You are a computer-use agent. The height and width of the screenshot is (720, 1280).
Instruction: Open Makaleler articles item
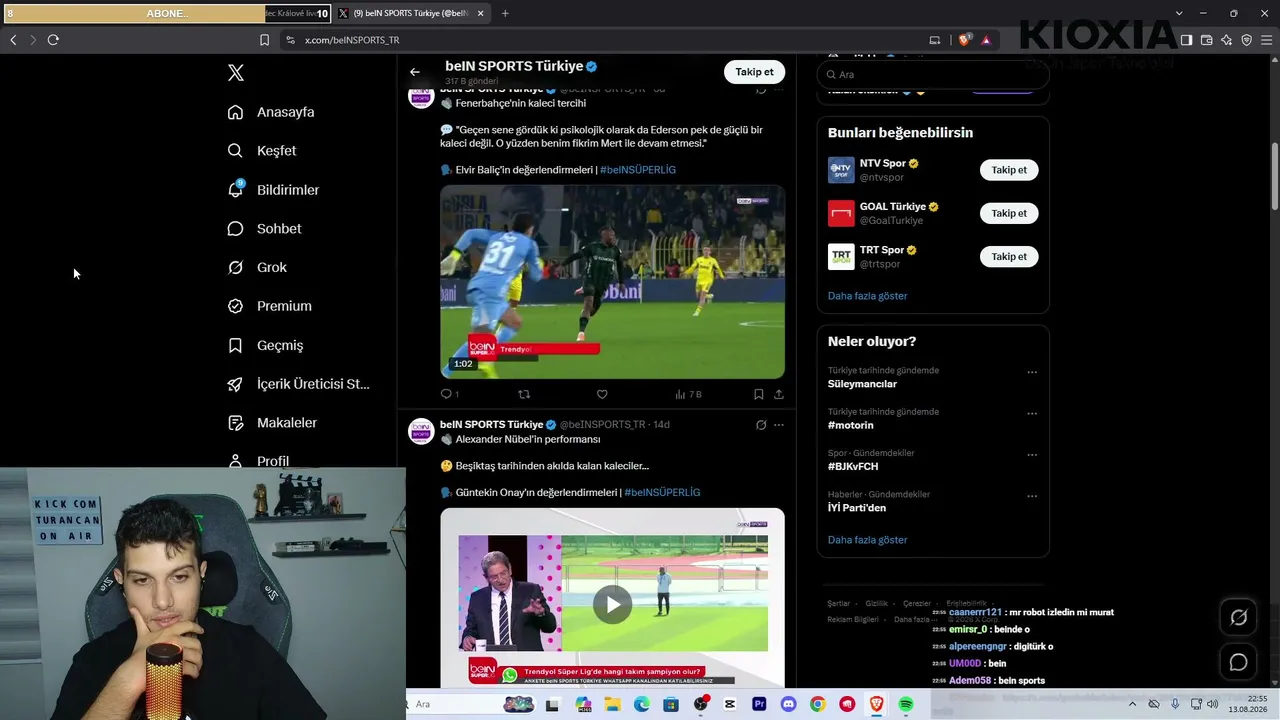tap(272, 423)
